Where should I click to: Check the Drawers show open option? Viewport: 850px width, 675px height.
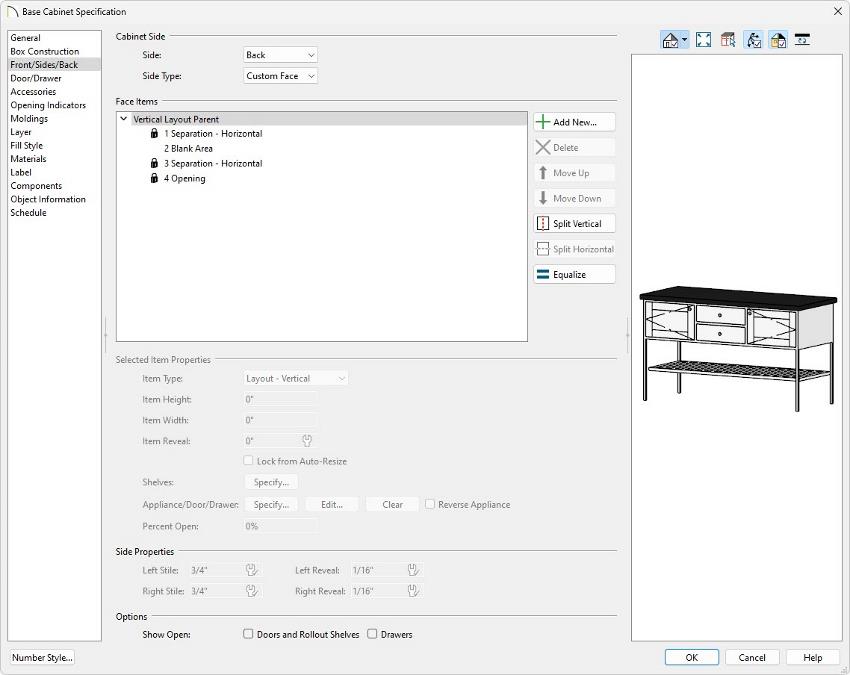pos(372,634)
